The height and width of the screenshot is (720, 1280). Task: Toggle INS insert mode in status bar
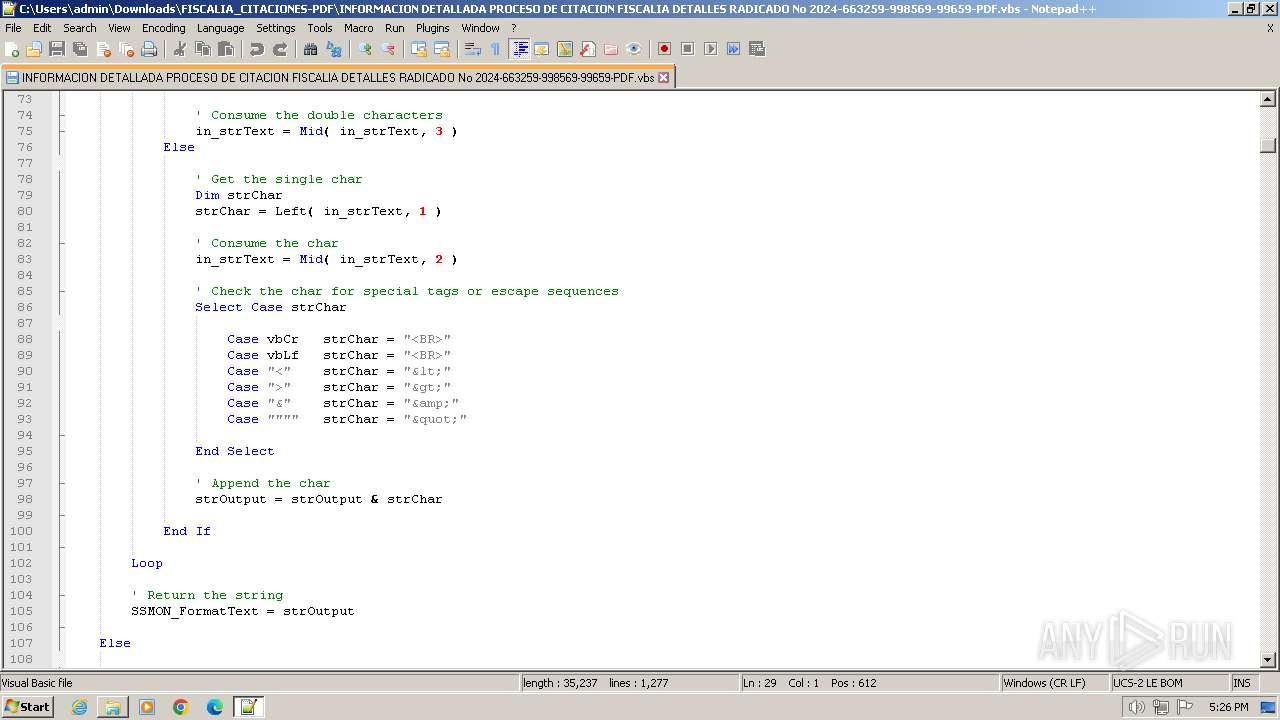(x=1242, y=683)
